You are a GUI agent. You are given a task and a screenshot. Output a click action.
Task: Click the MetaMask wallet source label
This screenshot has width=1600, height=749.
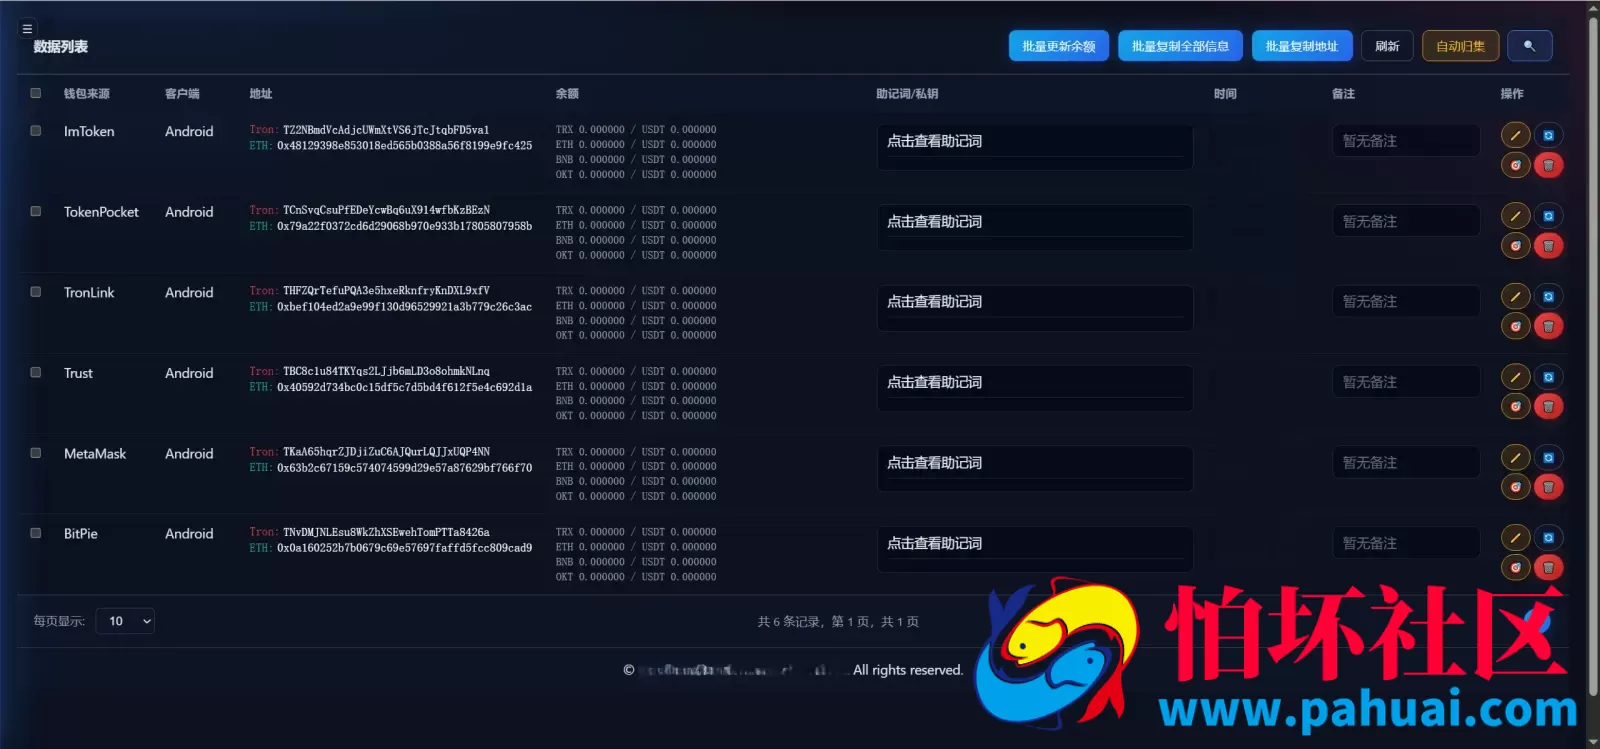[95, 454]
